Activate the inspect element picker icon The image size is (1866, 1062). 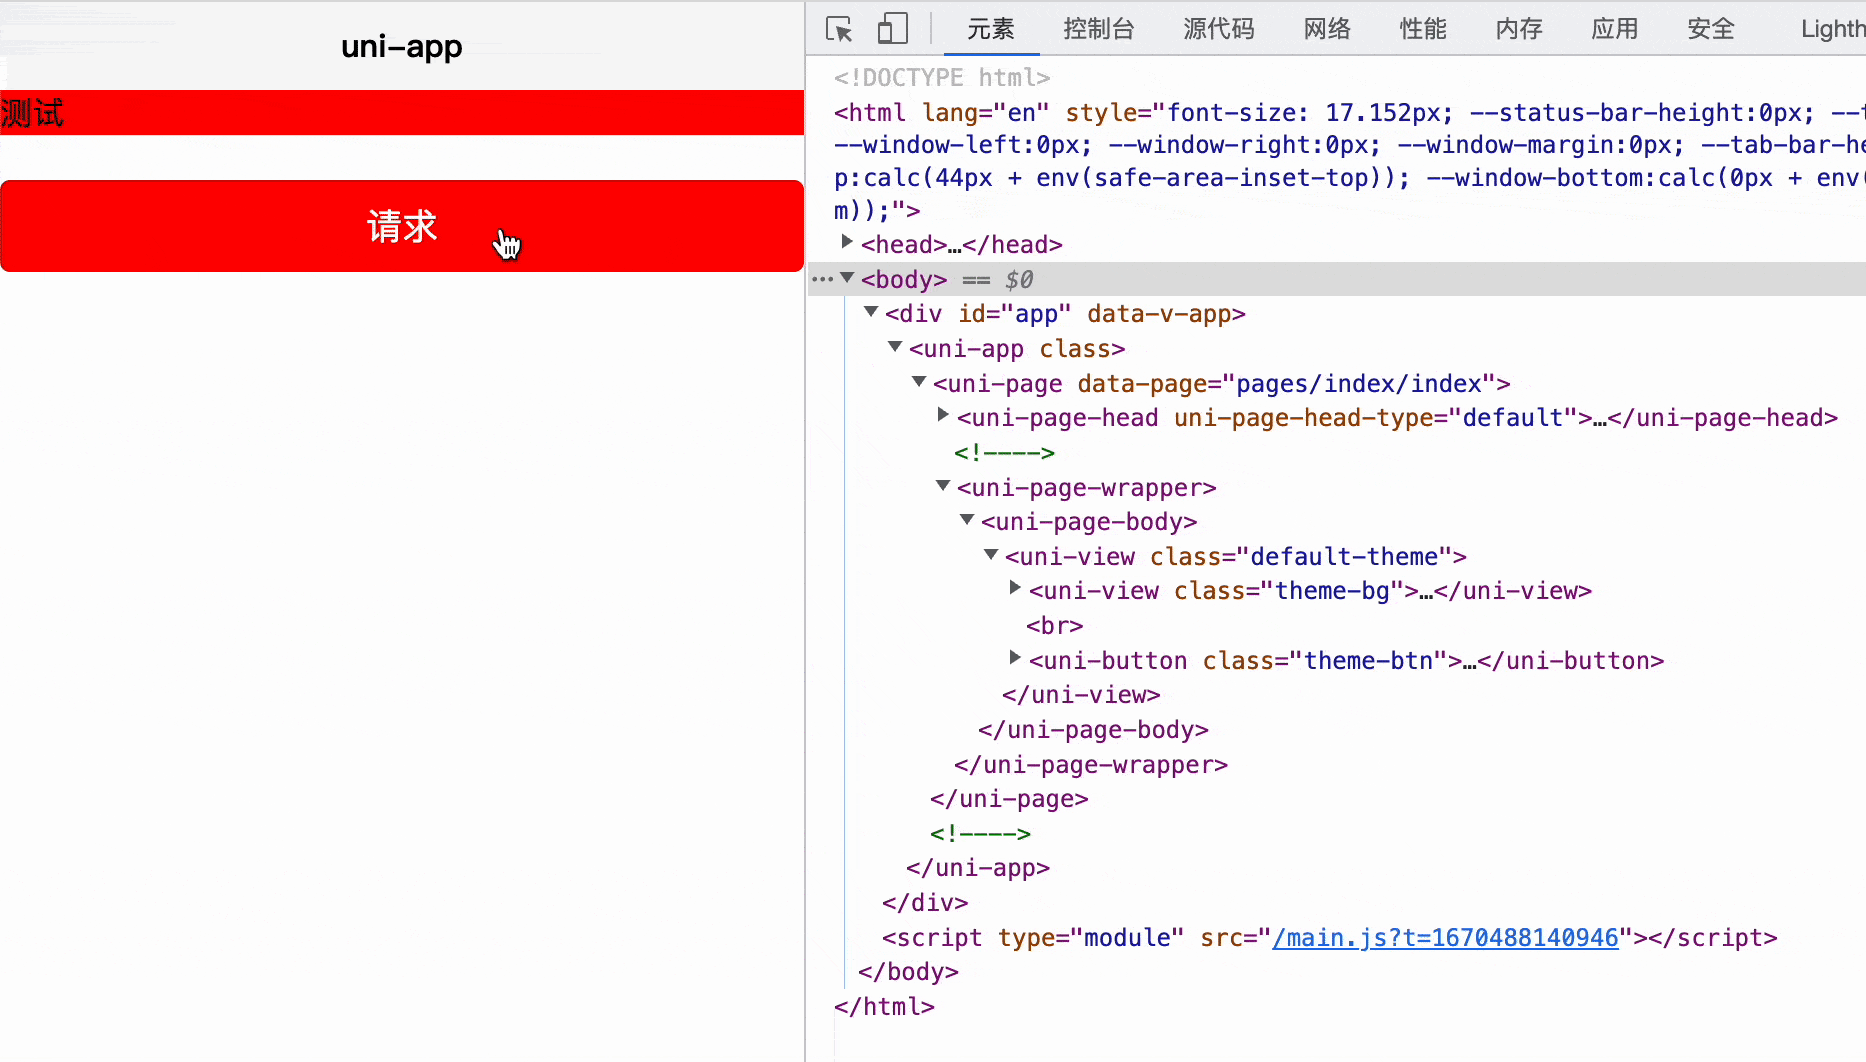click(x=839, y=29)
